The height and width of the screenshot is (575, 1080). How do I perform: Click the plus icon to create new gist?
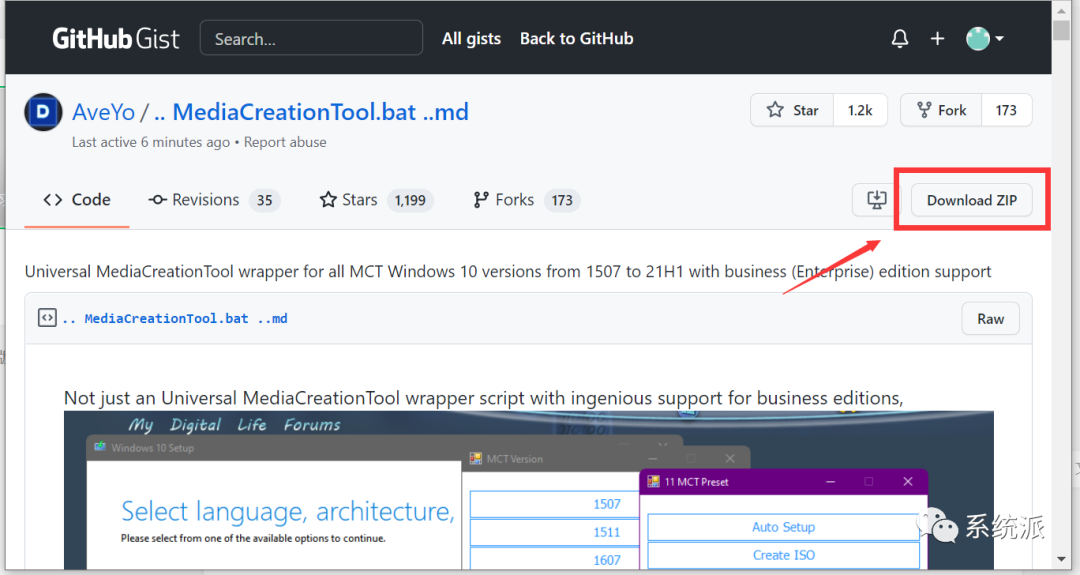click(937, 39)
